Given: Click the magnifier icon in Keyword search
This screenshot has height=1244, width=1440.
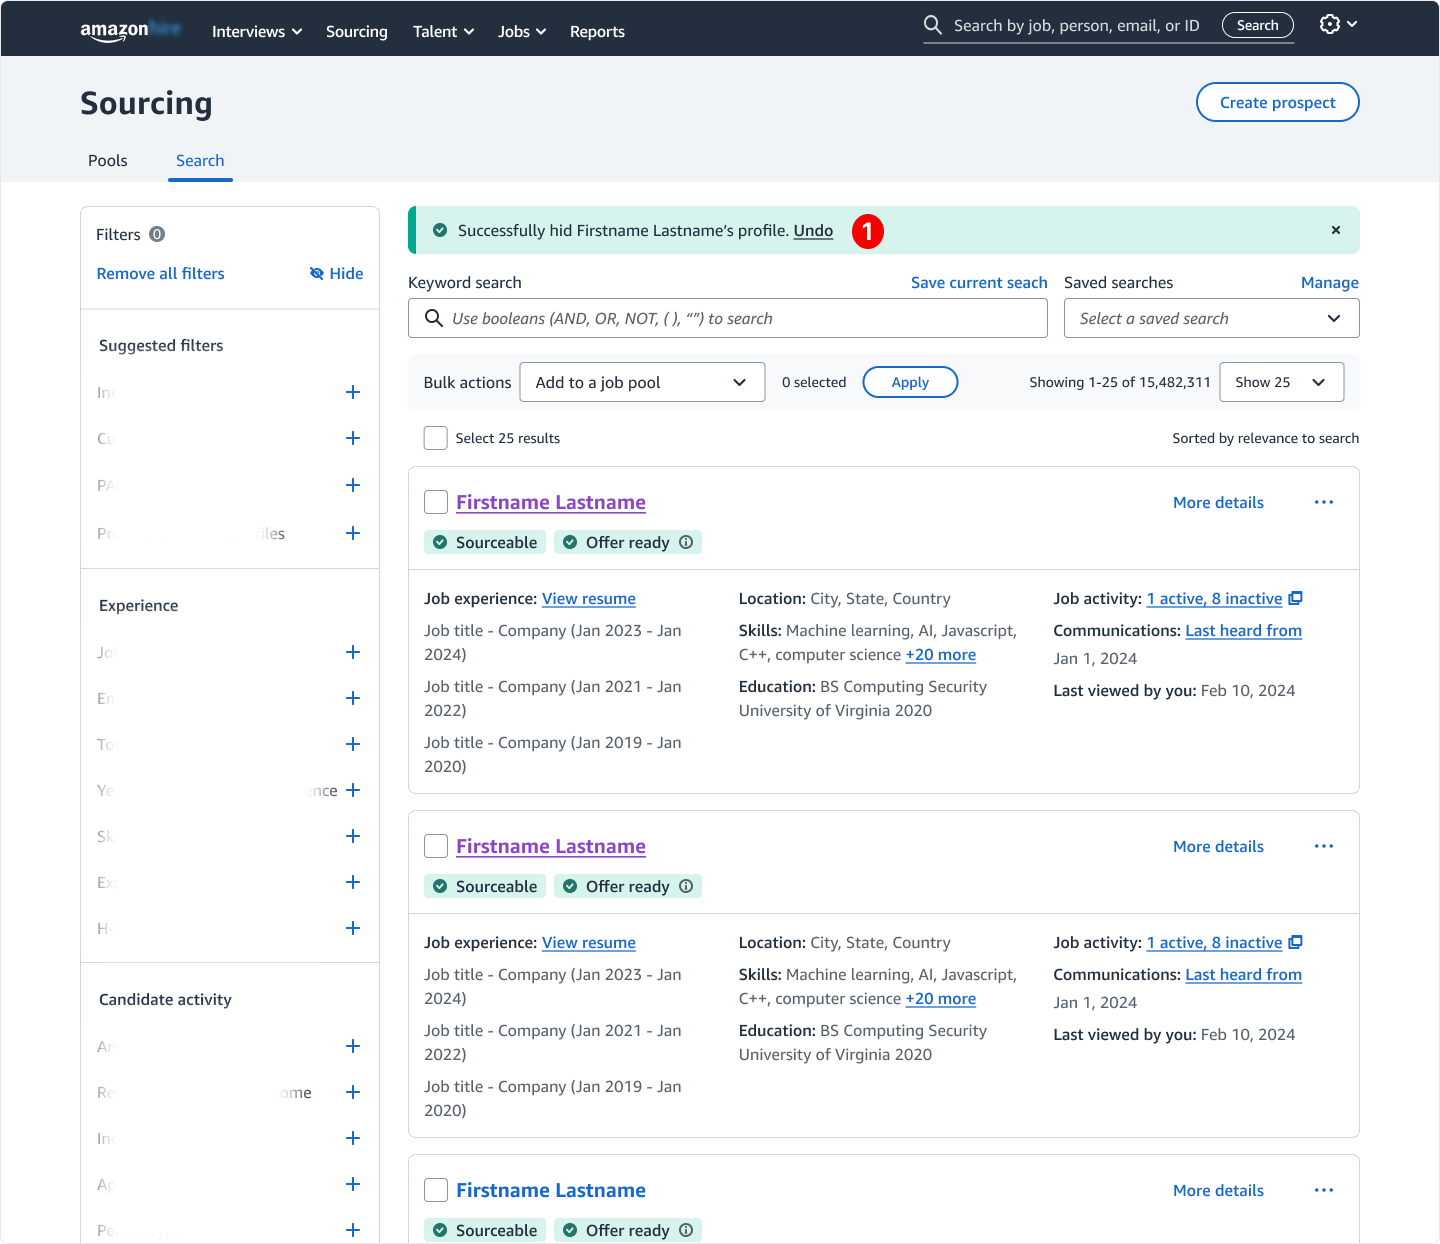Looking at the screenshot, I should 434,318.
